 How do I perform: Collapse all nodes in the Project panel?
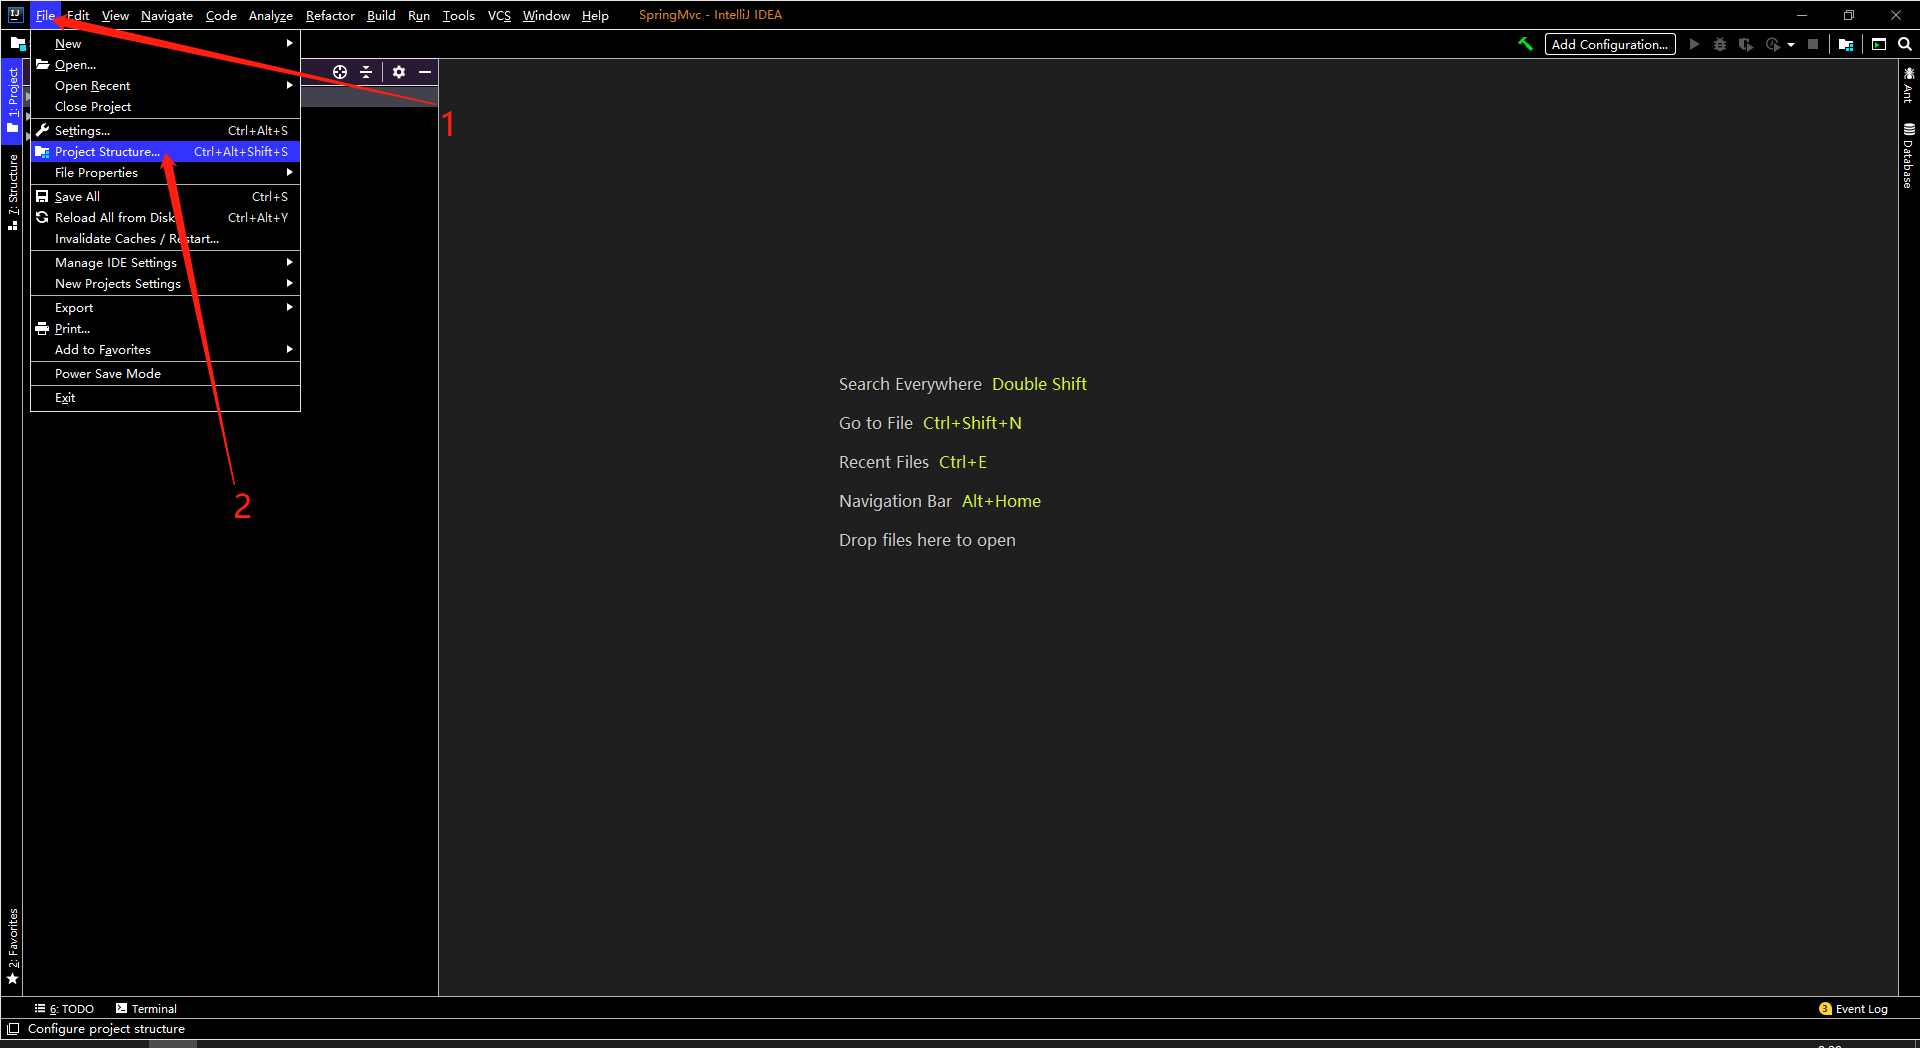(x=365, y=71)
